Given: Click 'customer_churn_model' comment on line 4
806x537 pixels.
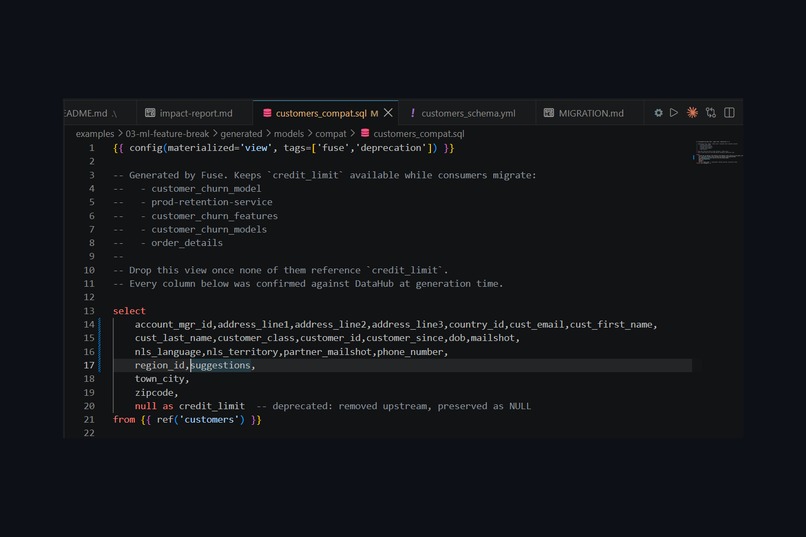Looking at the screenshot, I should click(x=206, y=189).
